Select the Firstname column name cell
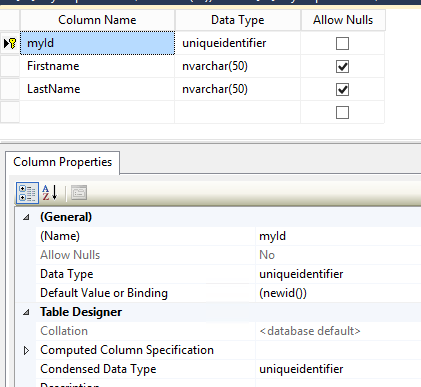 tap(97, 66)
